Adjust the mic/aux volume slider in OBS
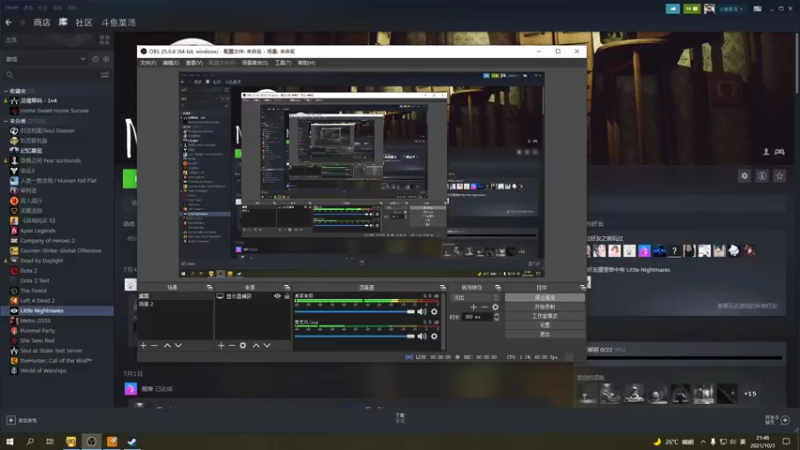The height and width of the screenshot is (450, 800). [355, 336]
